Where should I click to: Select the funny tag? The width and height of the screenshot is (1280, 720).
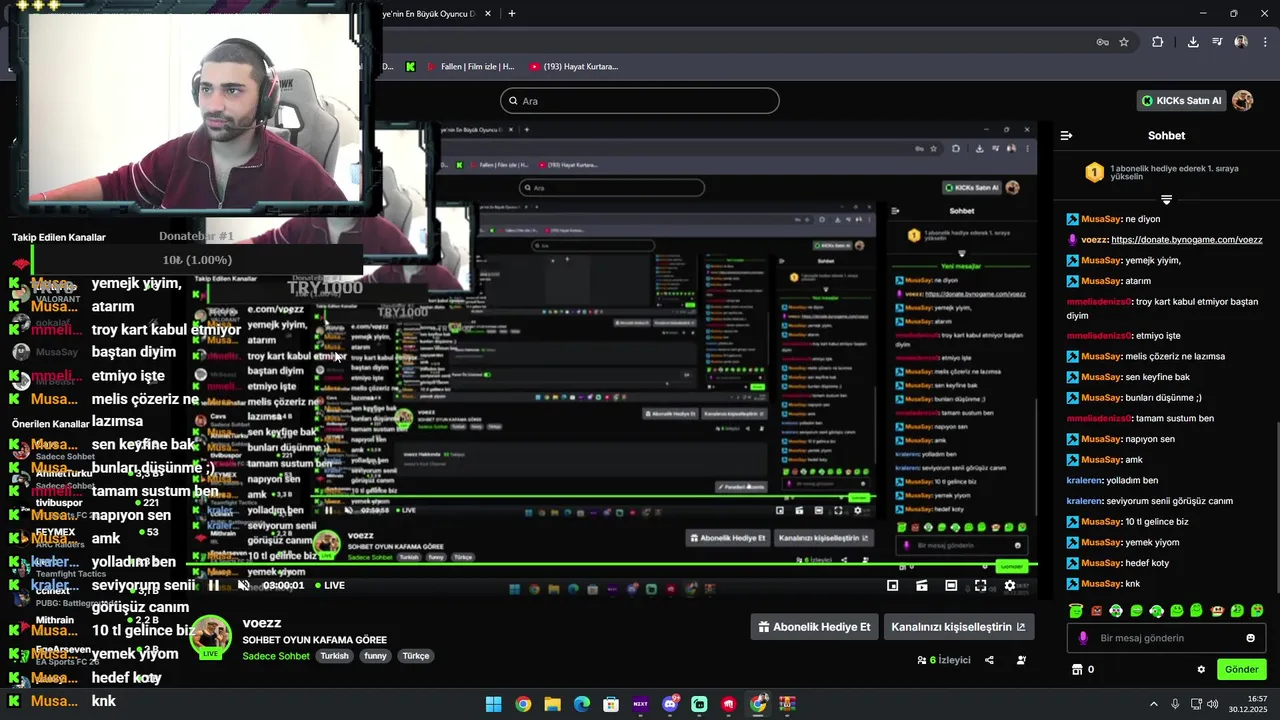[375, 656]
